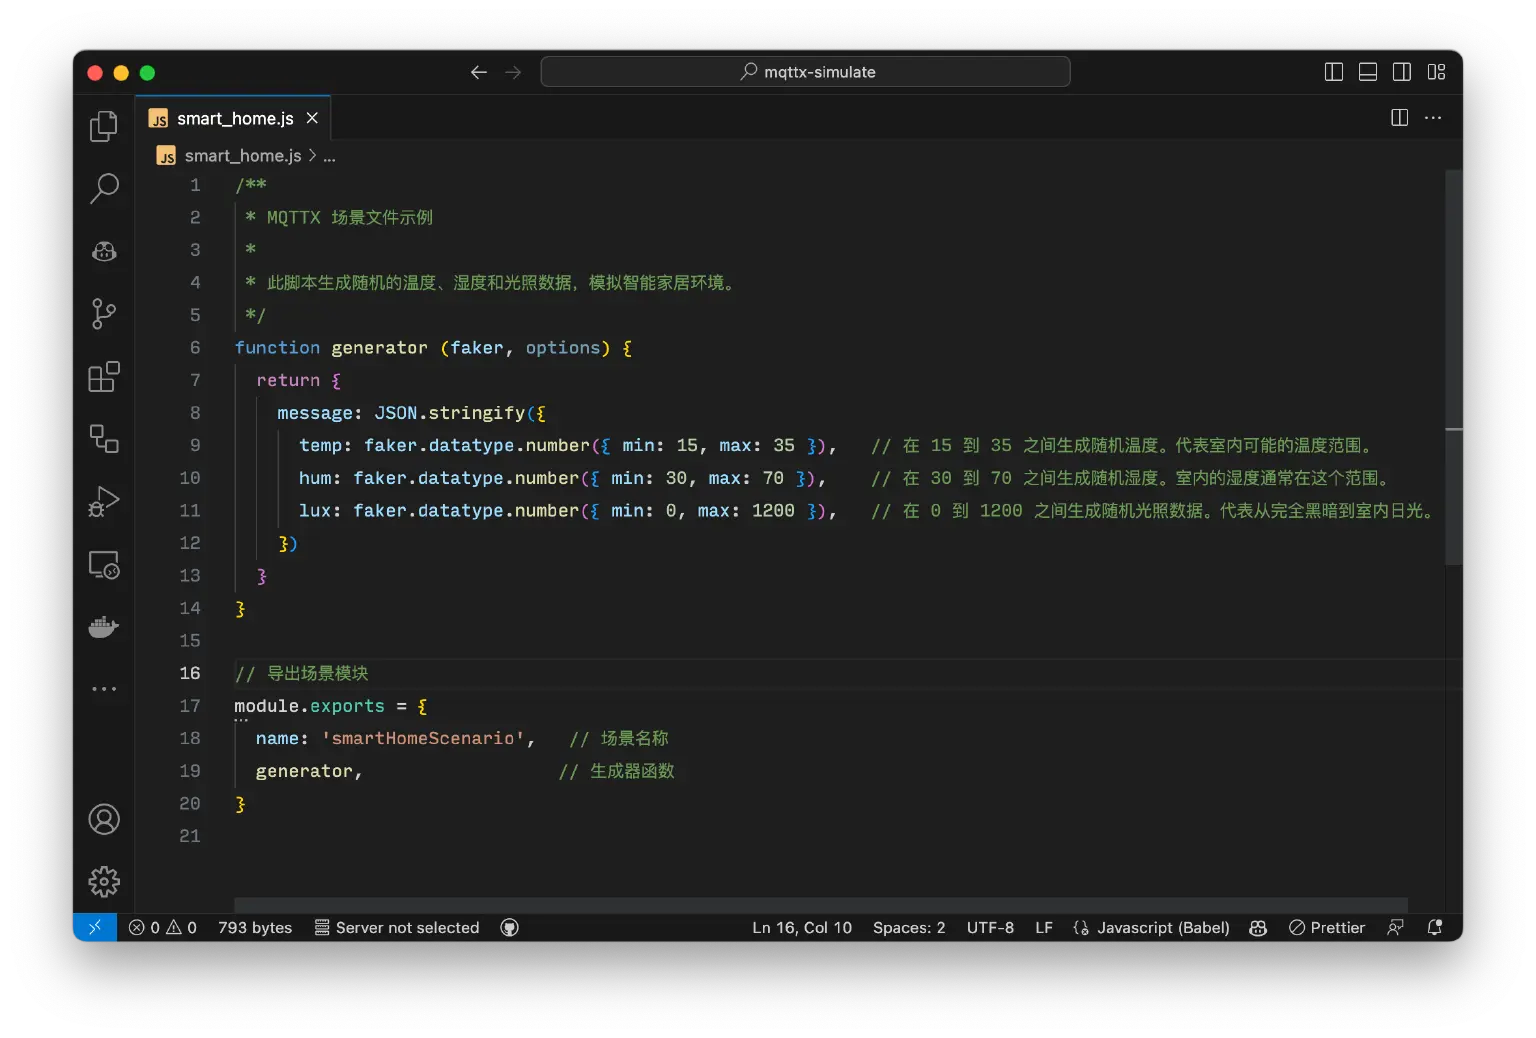1536x1038 pixels.
Task: Open the Source Control view
Action: click(104, 313)
